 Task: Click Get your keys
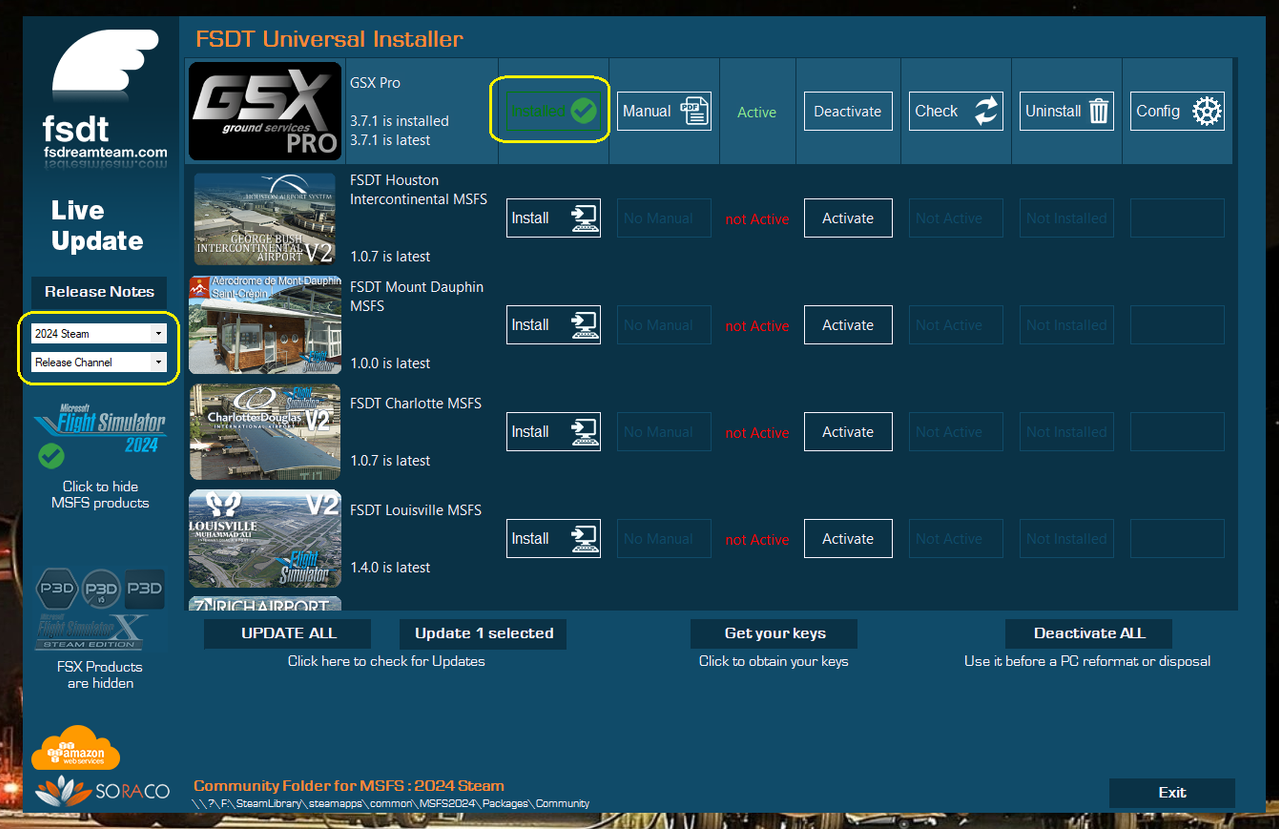click(x=774, y=633)
